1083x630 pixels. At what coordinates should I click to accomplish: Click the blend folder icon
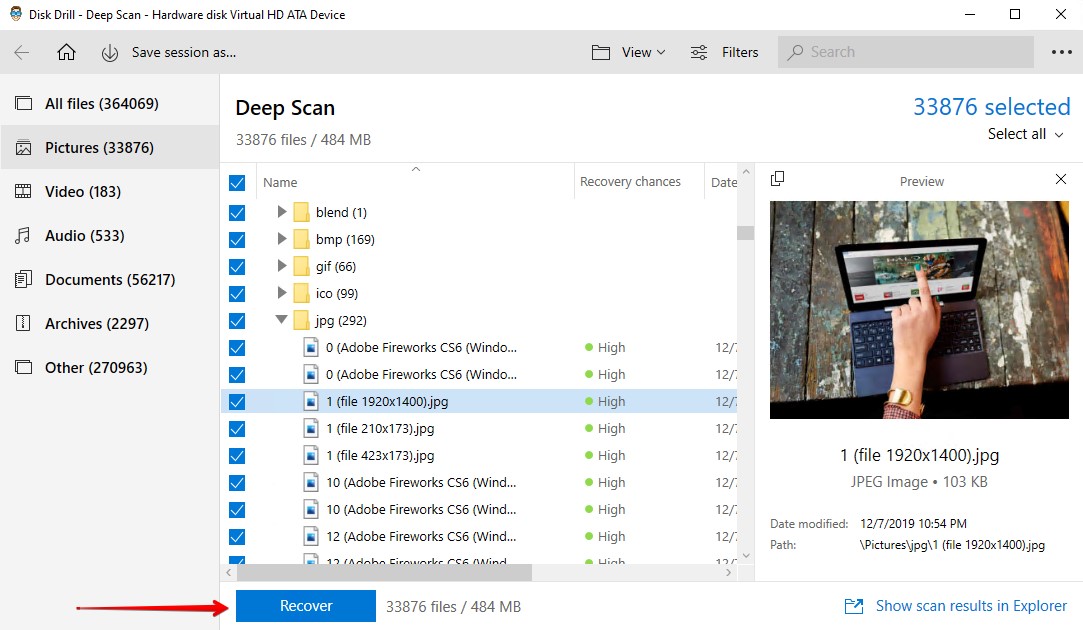coord(301,212)
